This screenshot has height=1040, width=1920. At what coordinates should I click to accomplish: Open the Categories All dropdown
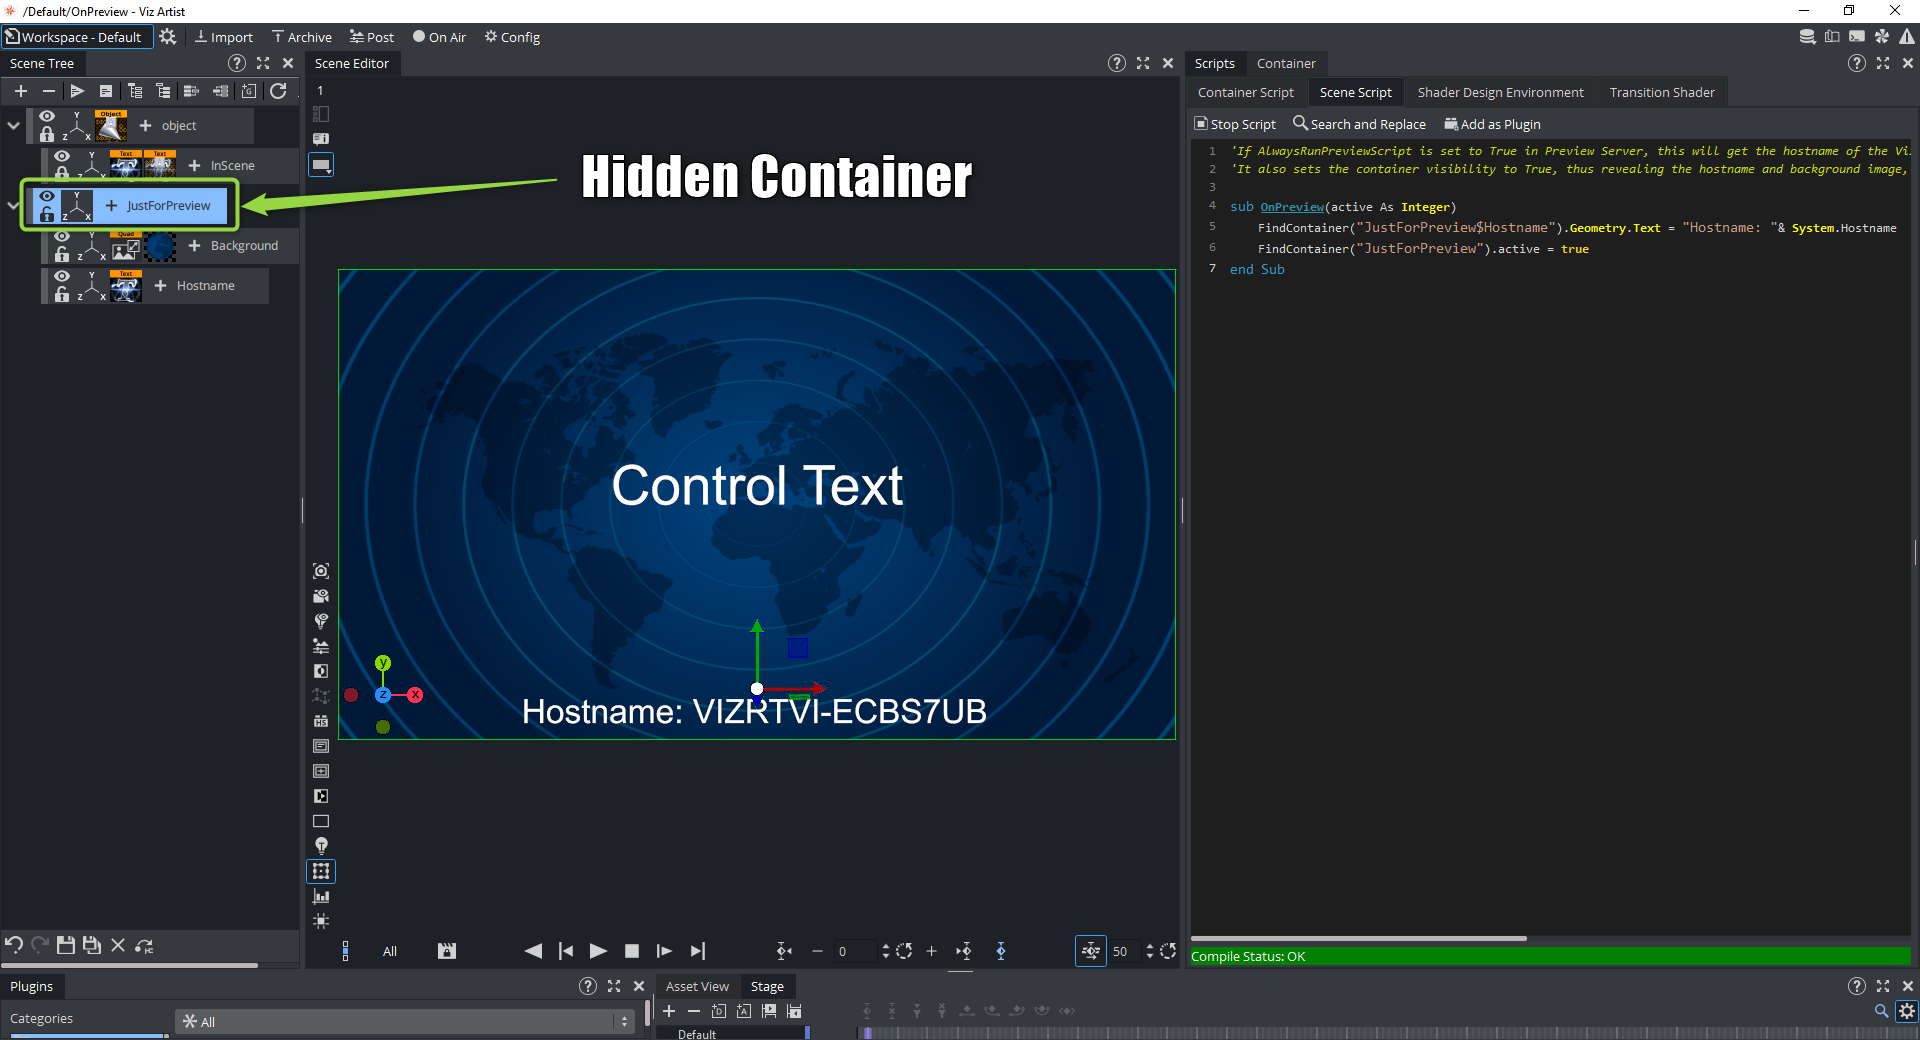(405, 1022)
